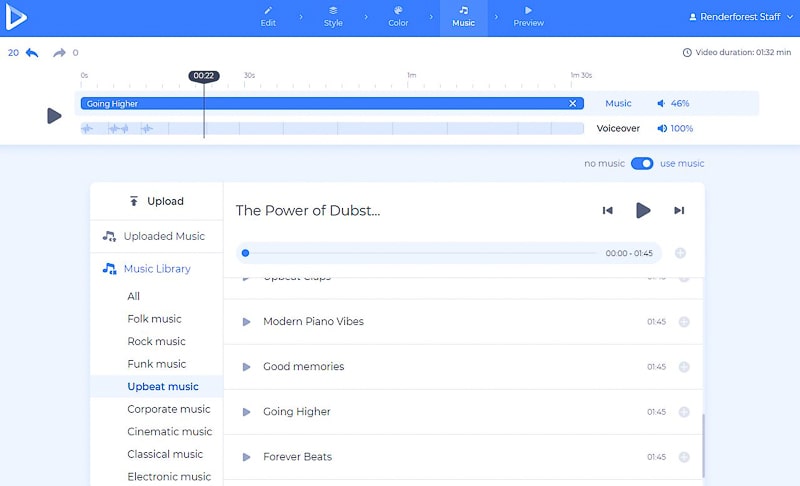The image size is (800, 486).
Task: Play the timeline with main play button
Action: 54,116
